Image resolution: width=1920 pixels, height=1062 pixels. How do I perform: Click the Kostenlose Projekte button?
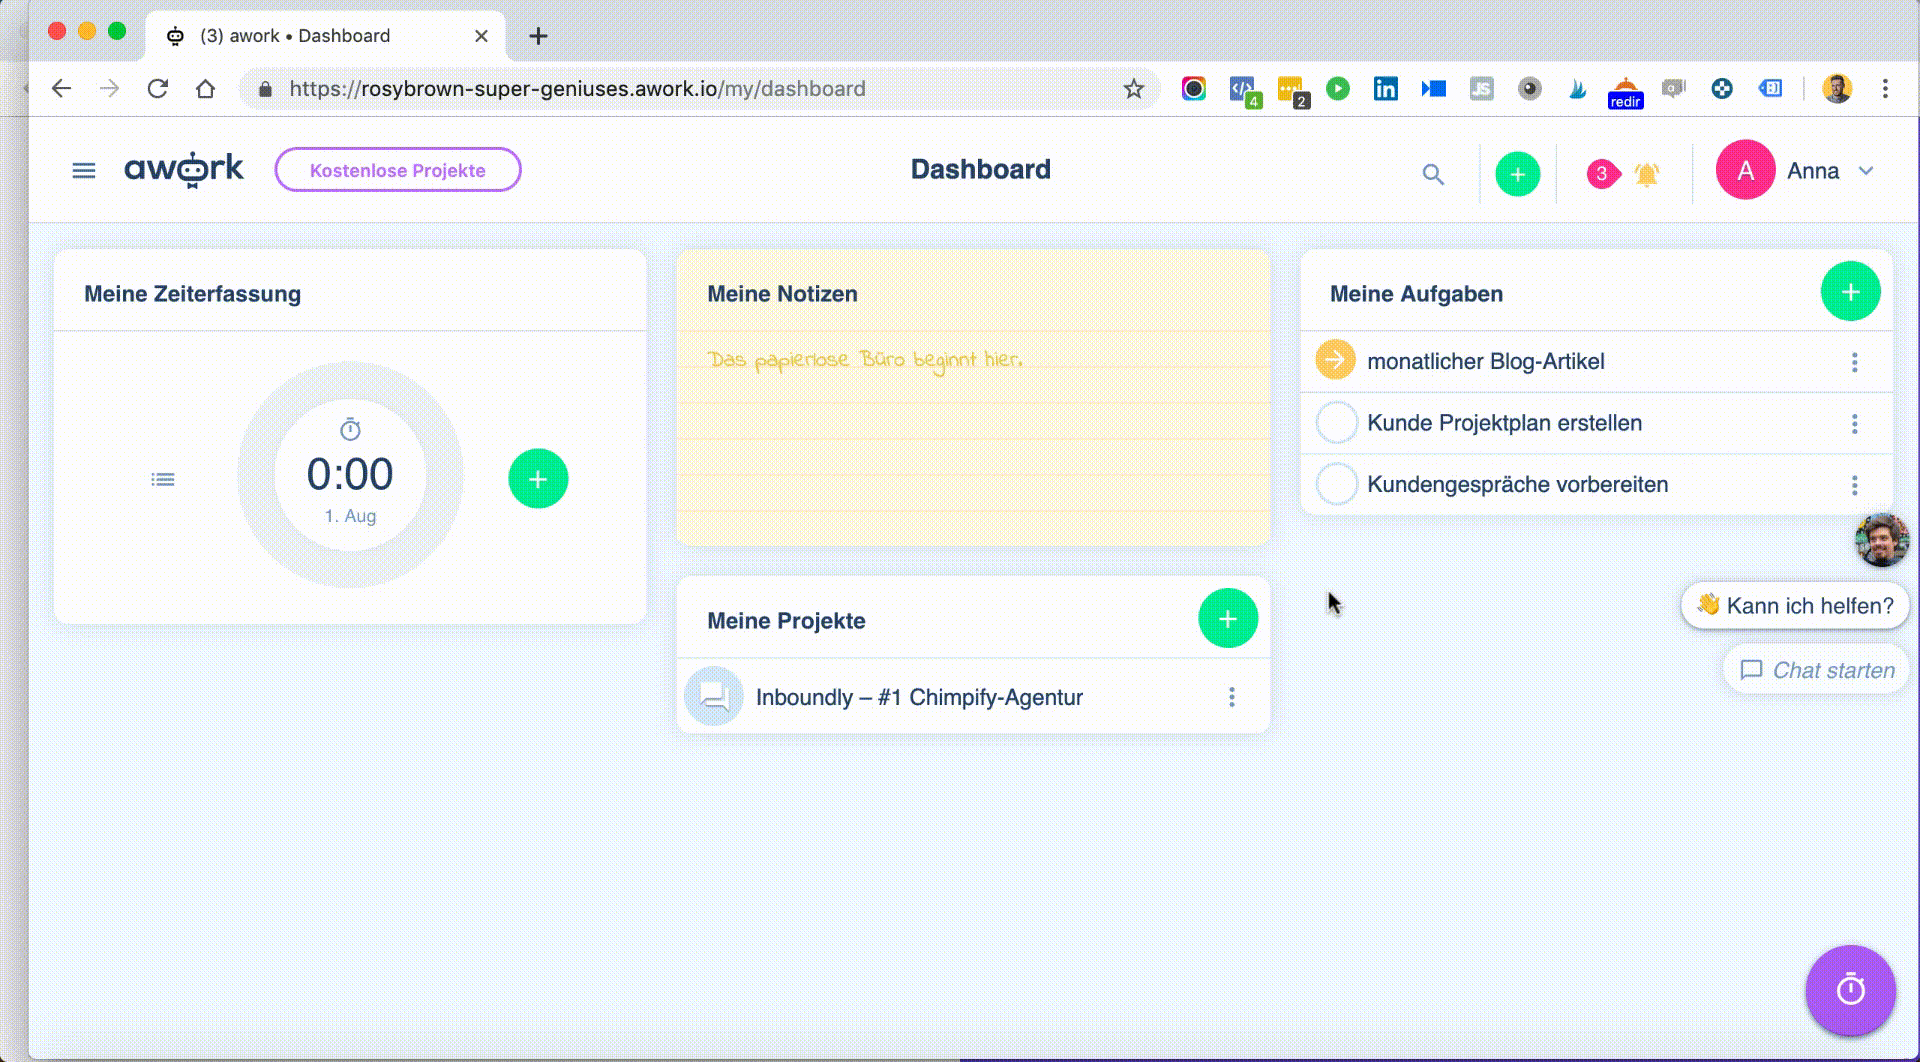pos(398,170)
